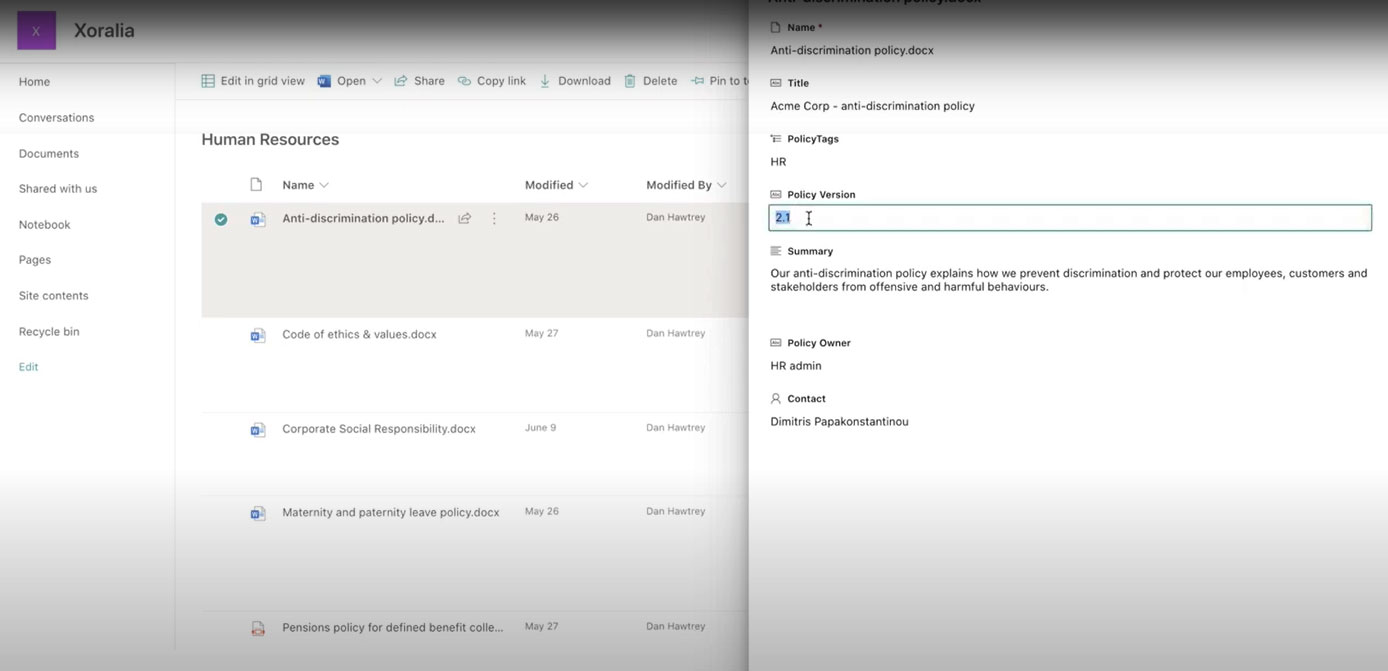Click the Policy Owner value HR admin
The width and height of the screenshot is (1388, 671).
click(x=796, y=366)
